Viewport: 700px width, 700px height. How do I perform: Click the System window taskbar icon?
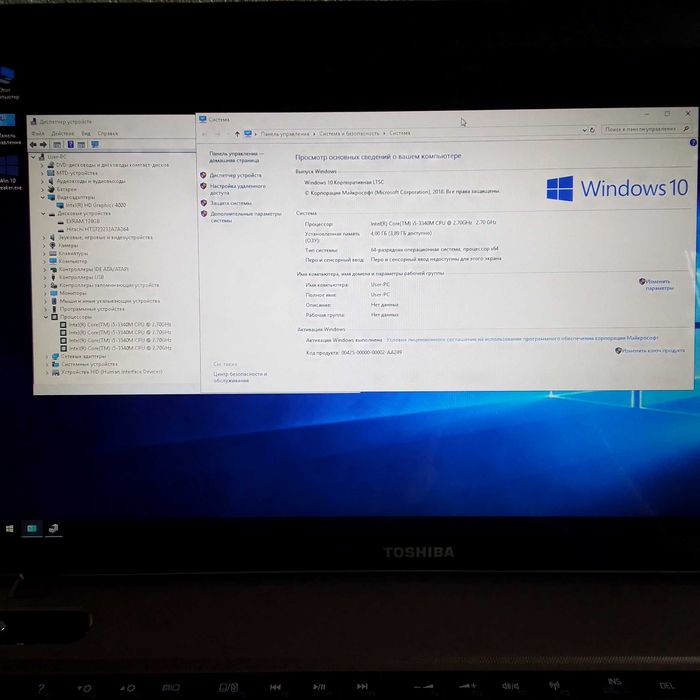tap(32, 529)
